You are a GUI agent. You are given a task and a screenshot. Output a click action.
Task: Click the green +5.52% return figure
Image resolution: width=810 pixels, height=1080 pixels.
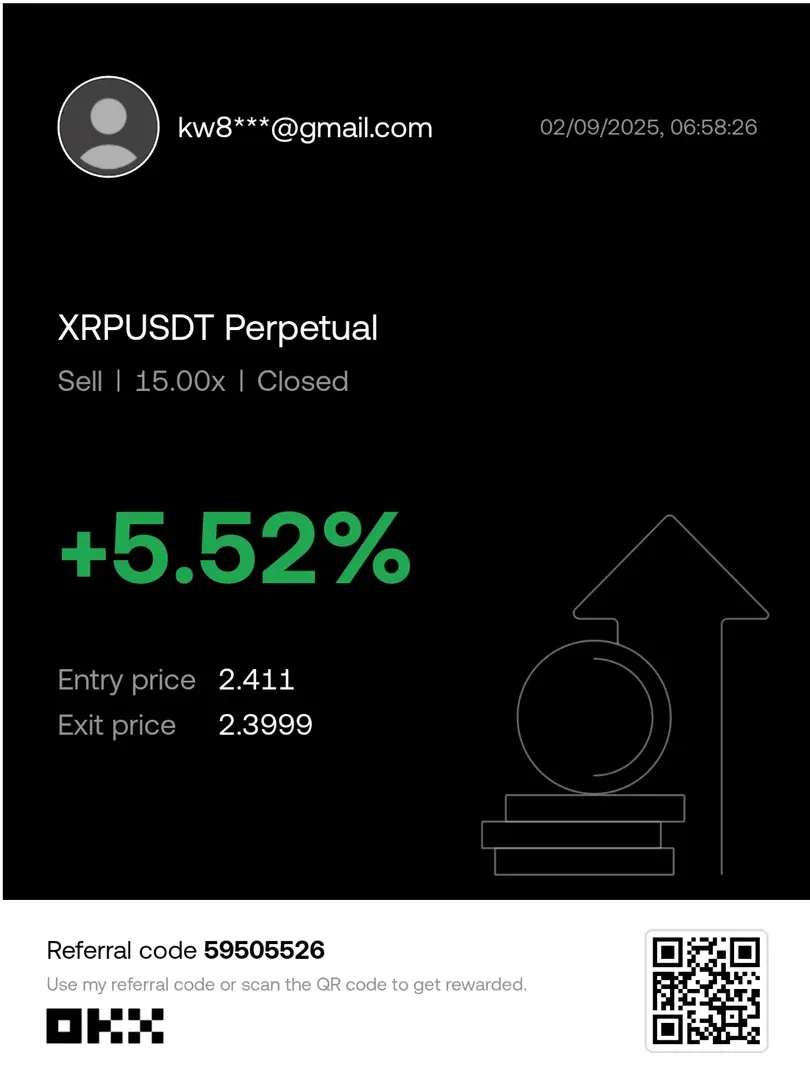pos(235,550)
